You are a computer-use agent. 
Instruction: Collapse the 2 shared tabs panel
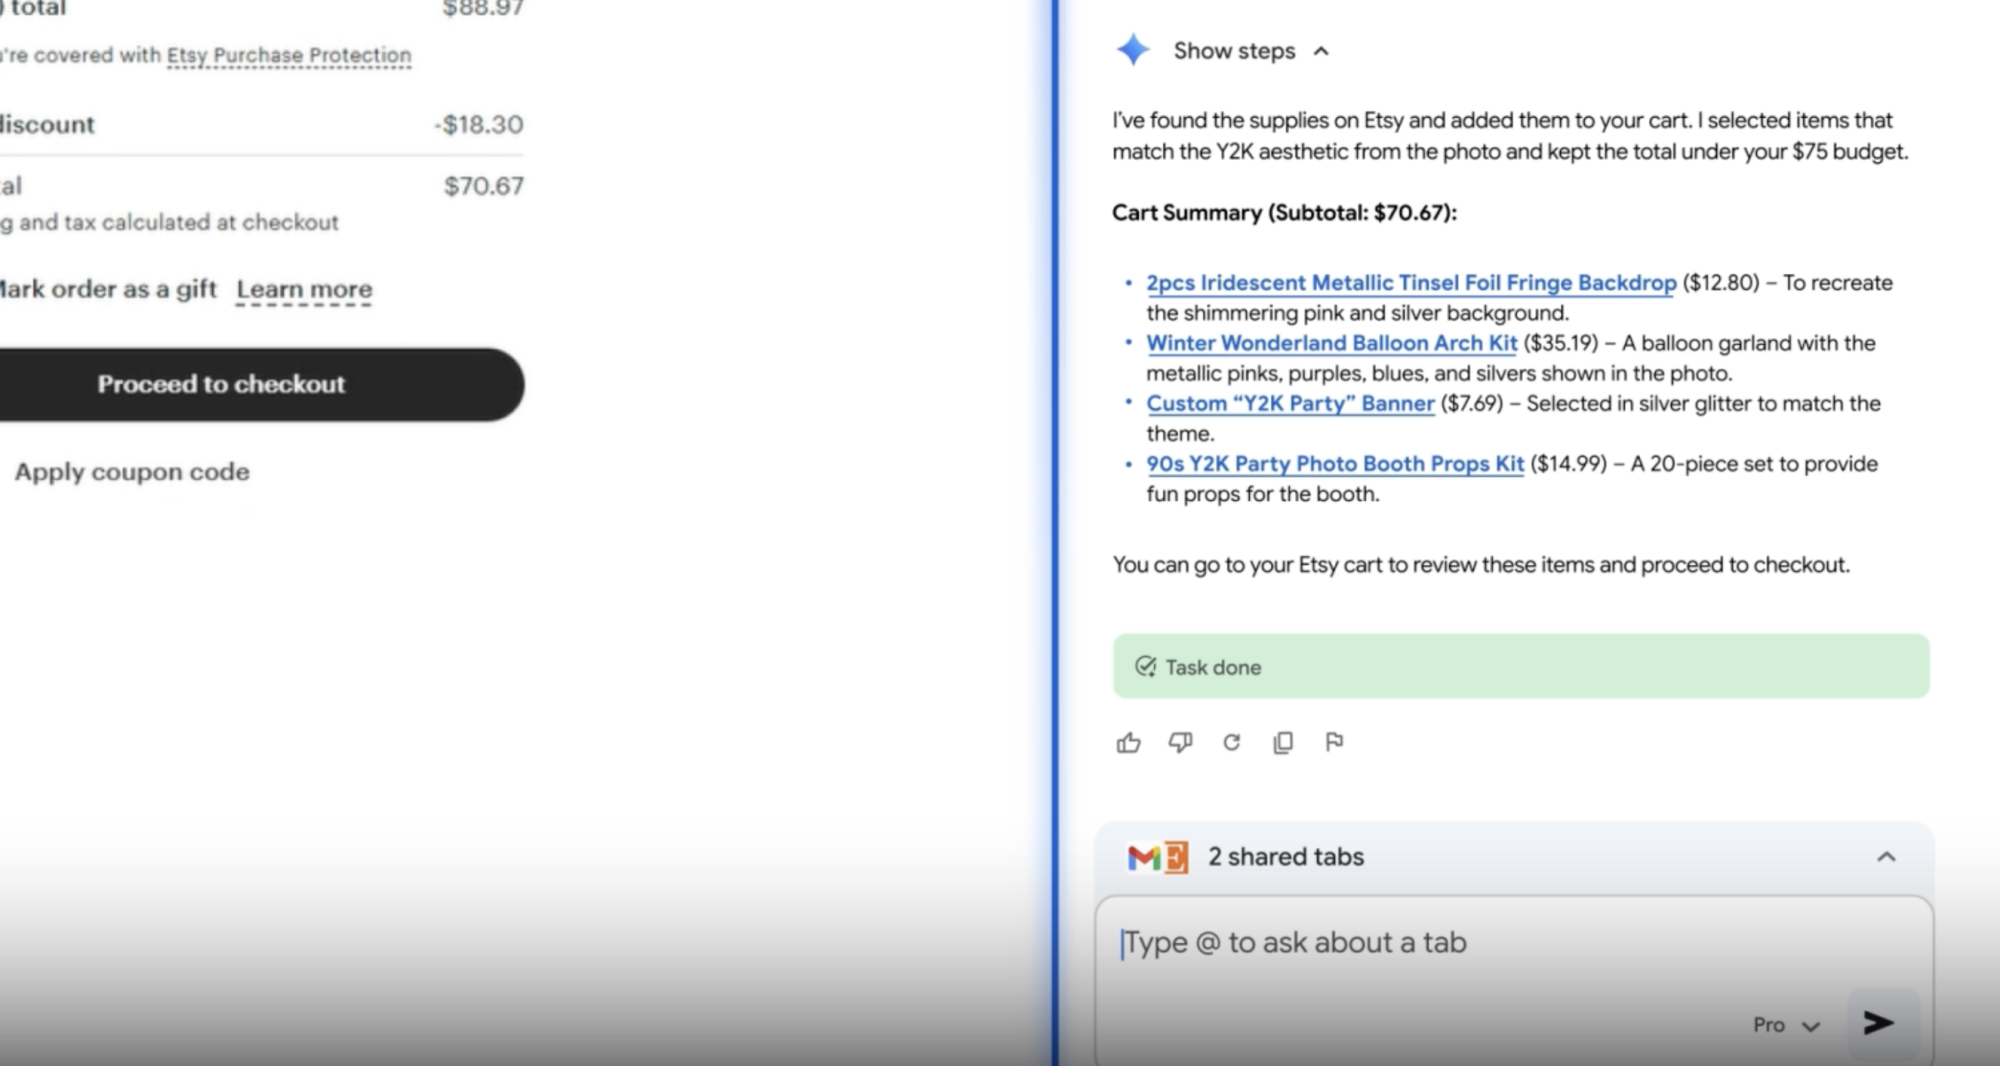pos(1887,856)
